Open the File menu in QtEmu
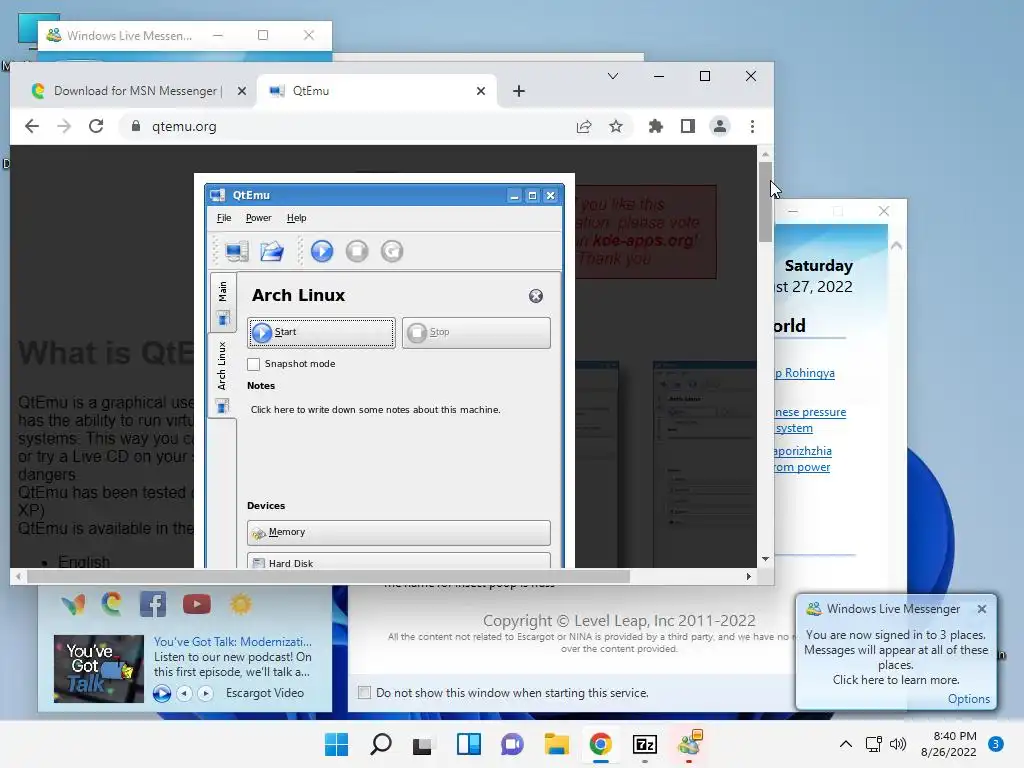This screenshot has height=768, width=1024. pos(224,218)
